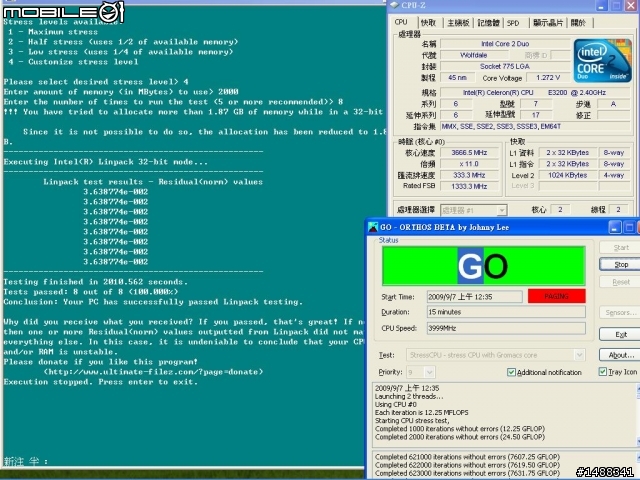Click the Exit button in ORTHOS
Viewport: 640px width, 480px height.
(x=620, y=334)
